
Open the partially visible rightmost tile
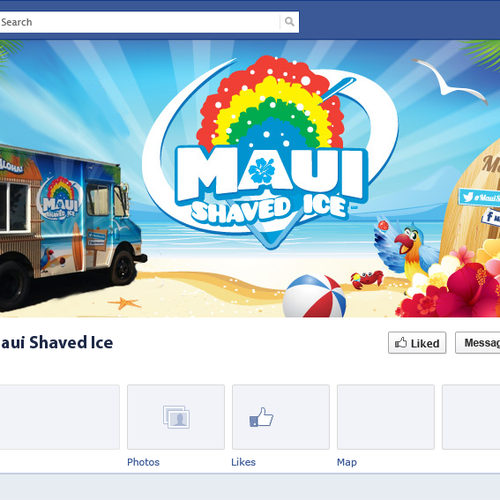(471, 417)
